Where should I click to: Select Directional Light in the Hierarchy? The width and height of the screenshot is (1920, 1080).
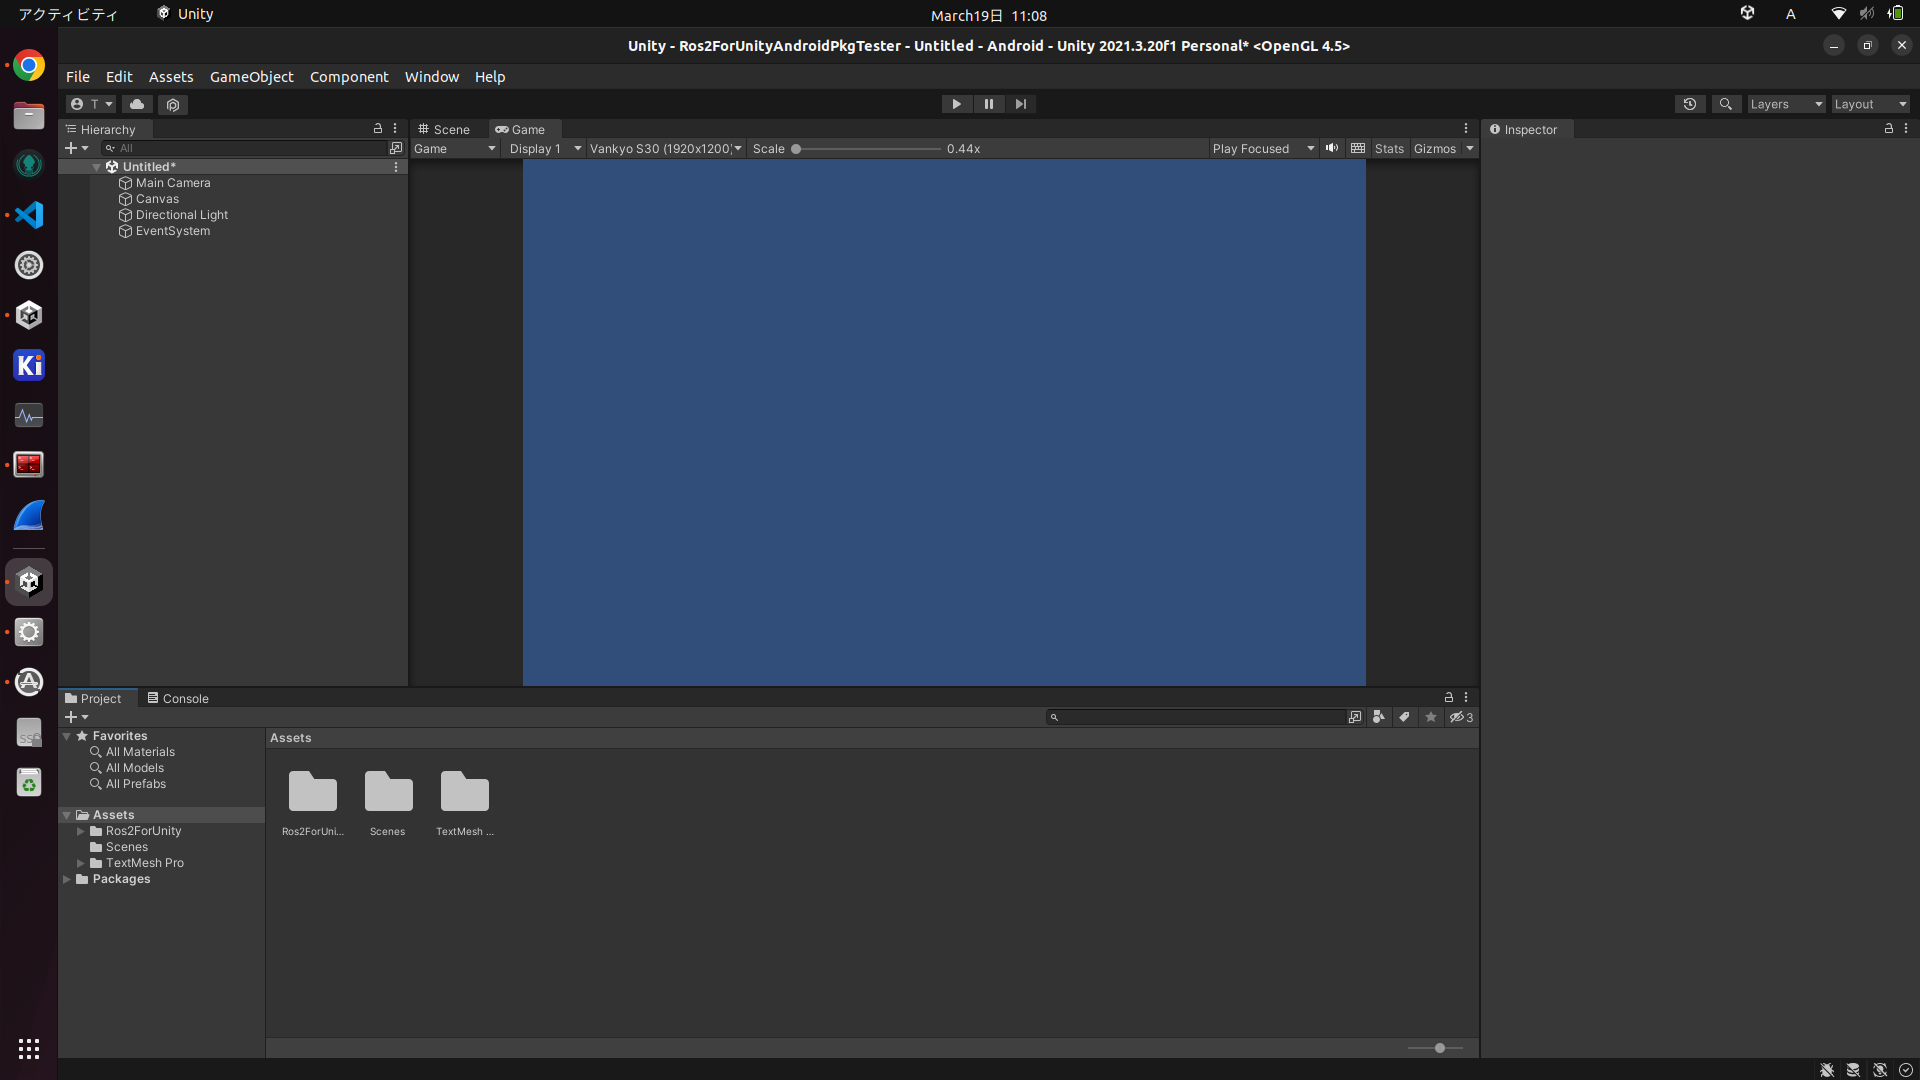(181, 214)
